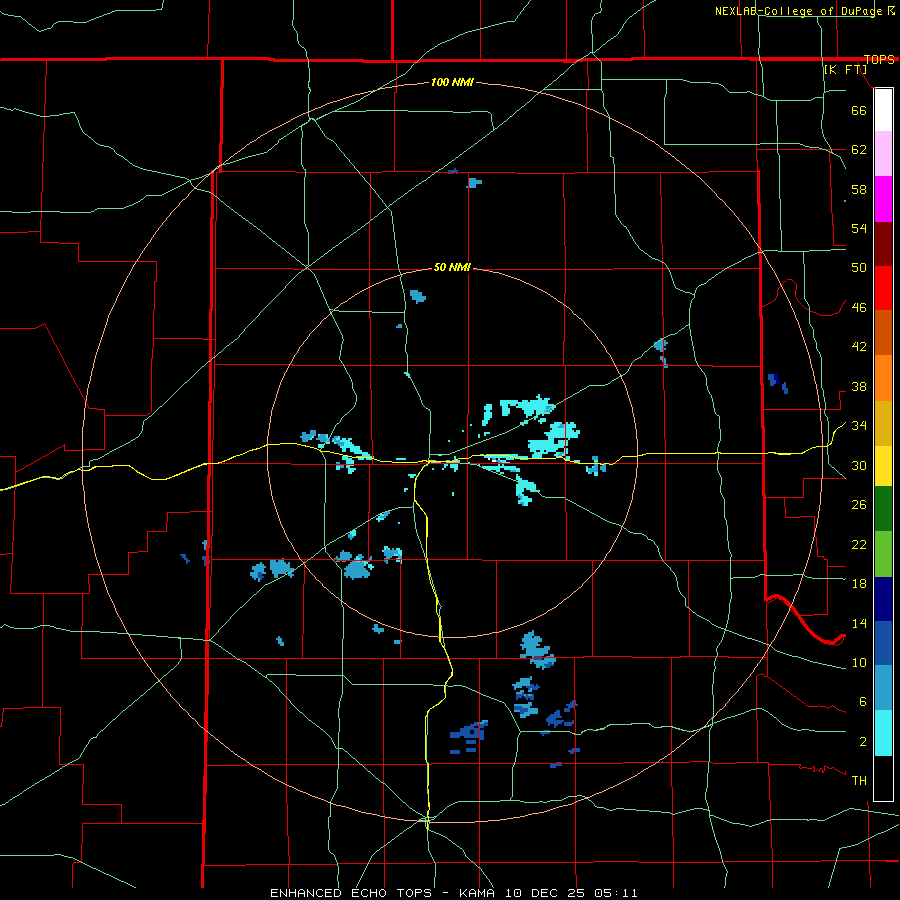Click the 54 legend value
The image size is (900, 900).
coord(859,228)
